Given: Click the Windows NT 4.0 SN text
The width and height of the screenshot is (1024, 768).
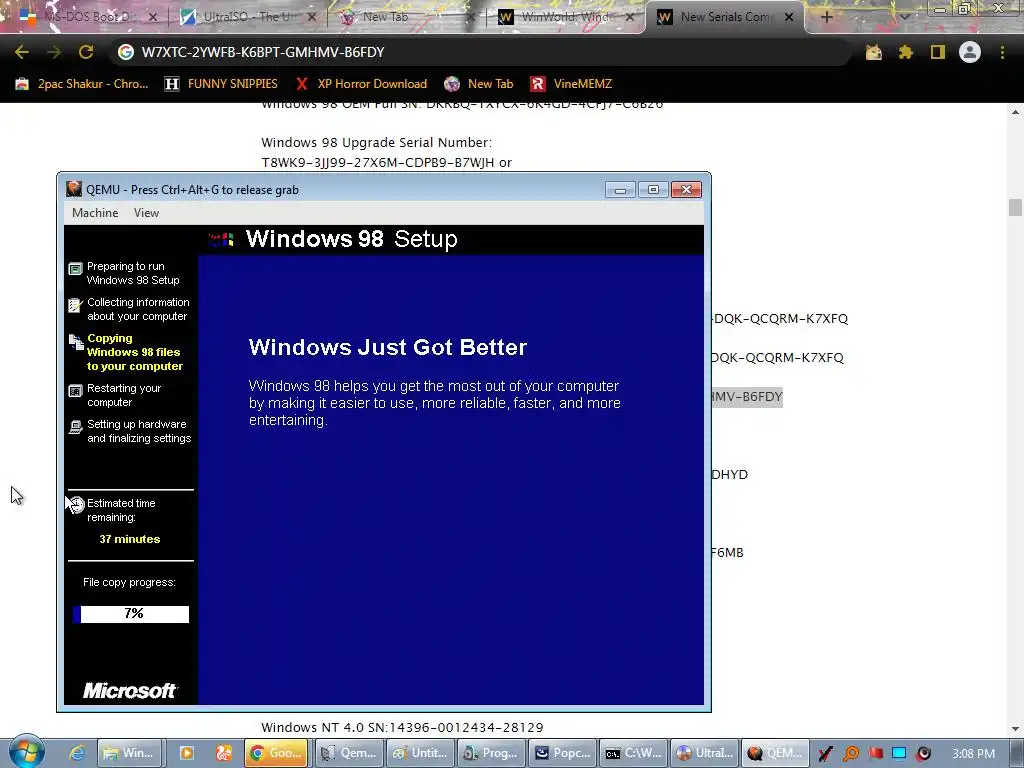Looking at the screenshot, I should pyautogui.click(x=402, y=728).
